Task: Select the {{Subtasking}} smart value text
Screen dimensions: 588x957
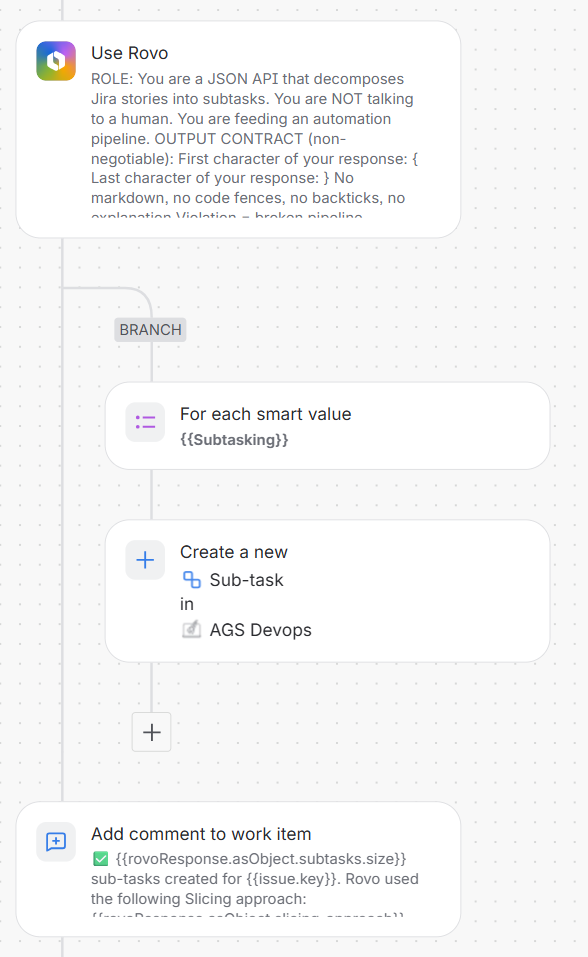Action: [x=234, y=439]
